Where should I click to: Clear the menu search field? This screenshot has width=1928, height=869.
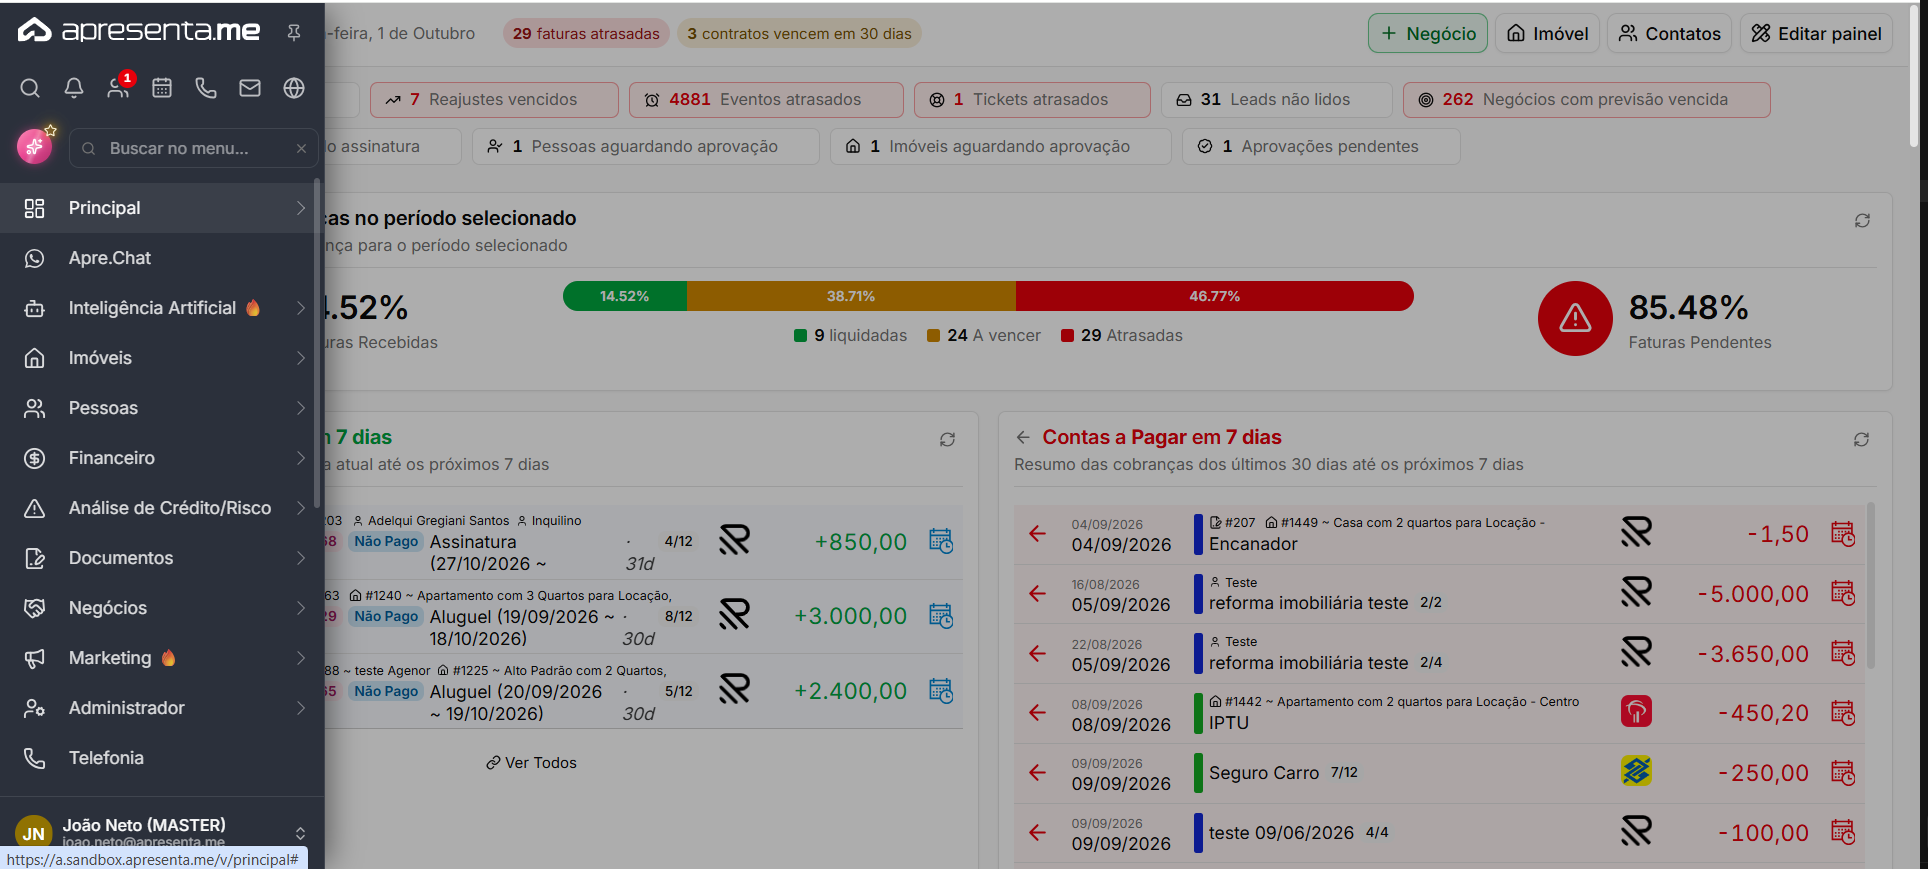click(x=301, y=148)
